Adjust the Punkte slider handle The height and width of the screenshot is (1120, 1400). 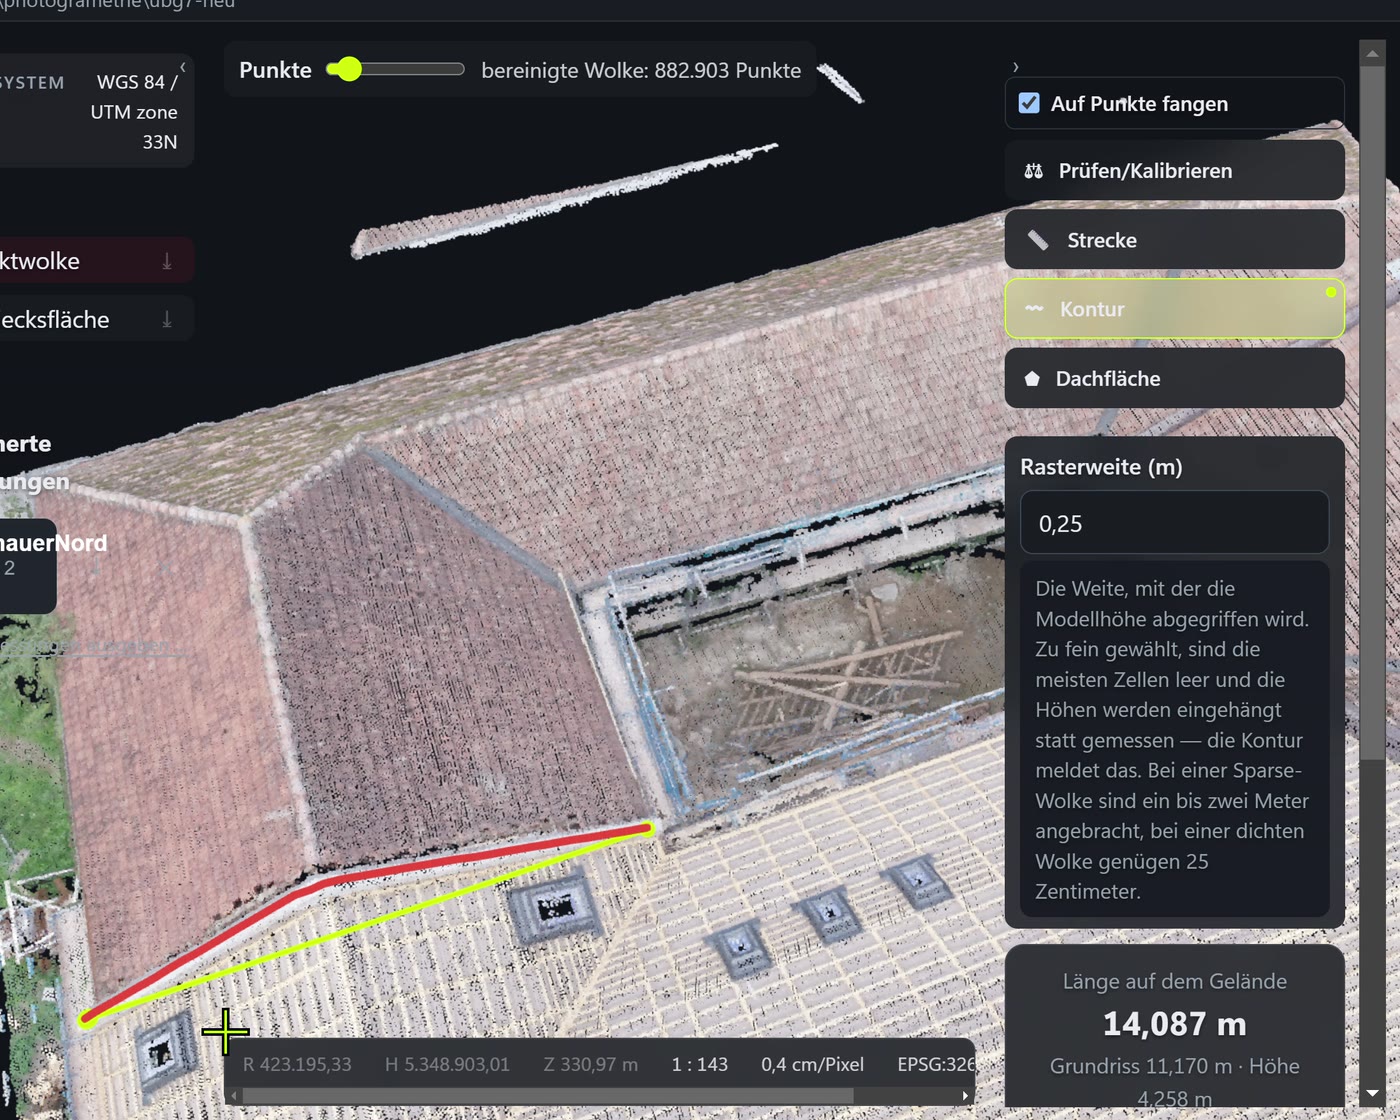coord(348,69)
